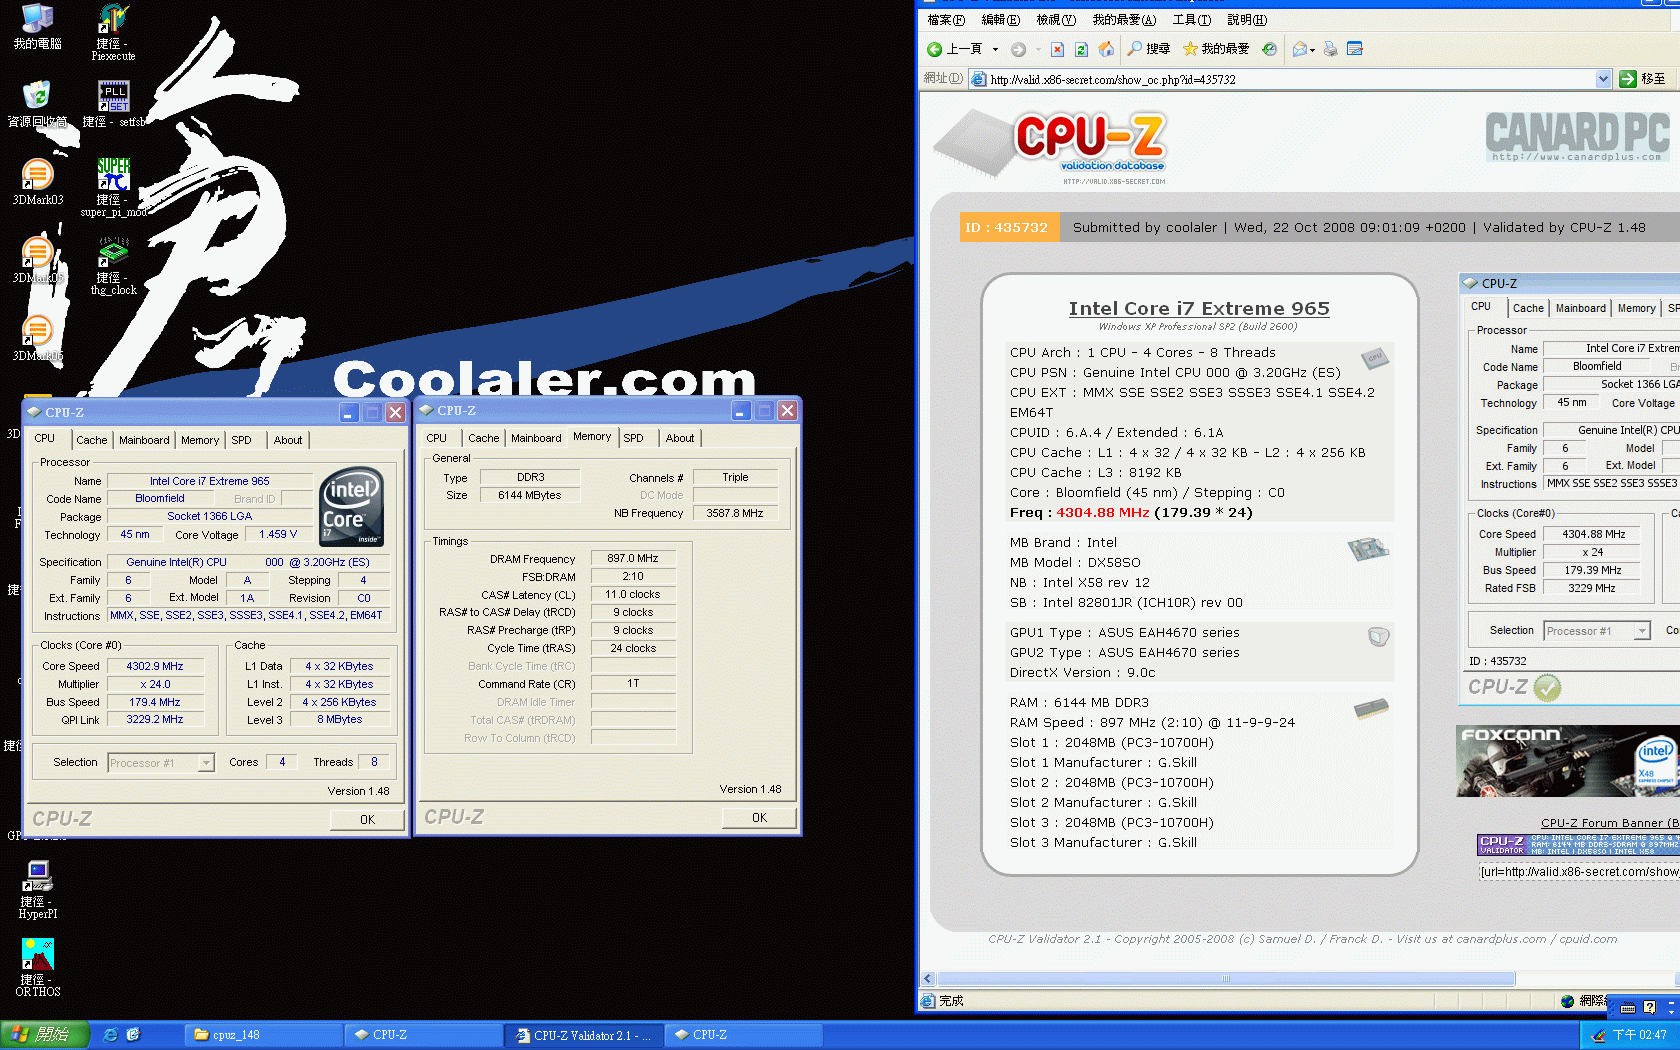This screenshot has height=1050, width=1680.
Task: Select the Piexecute shortcut on desktop
Action: [x=113, y=32]
